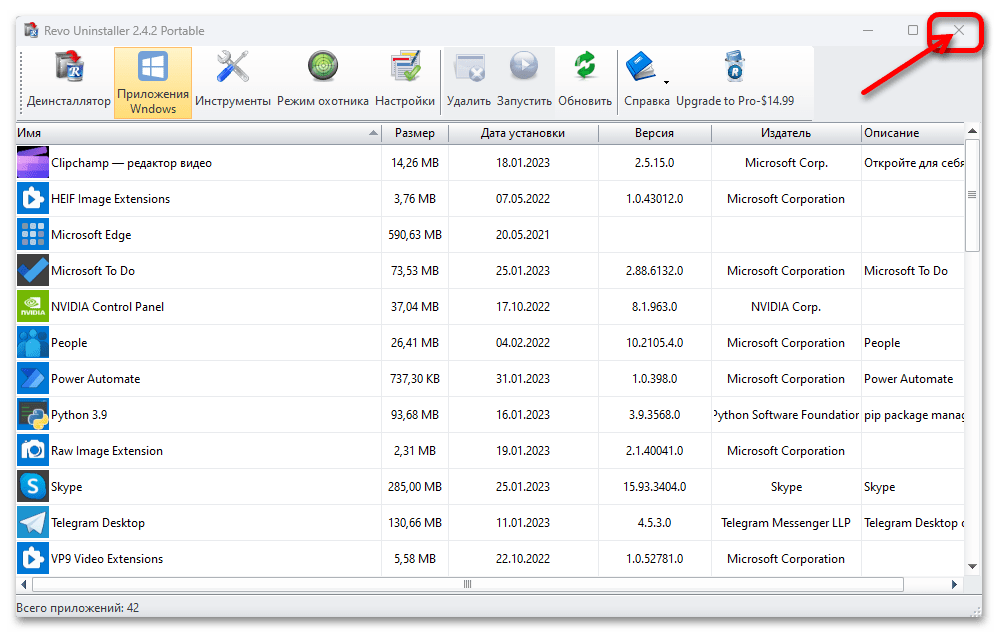Click the vertical scrollbar up arrow
998x633 pixels.
tap(972, 131)
